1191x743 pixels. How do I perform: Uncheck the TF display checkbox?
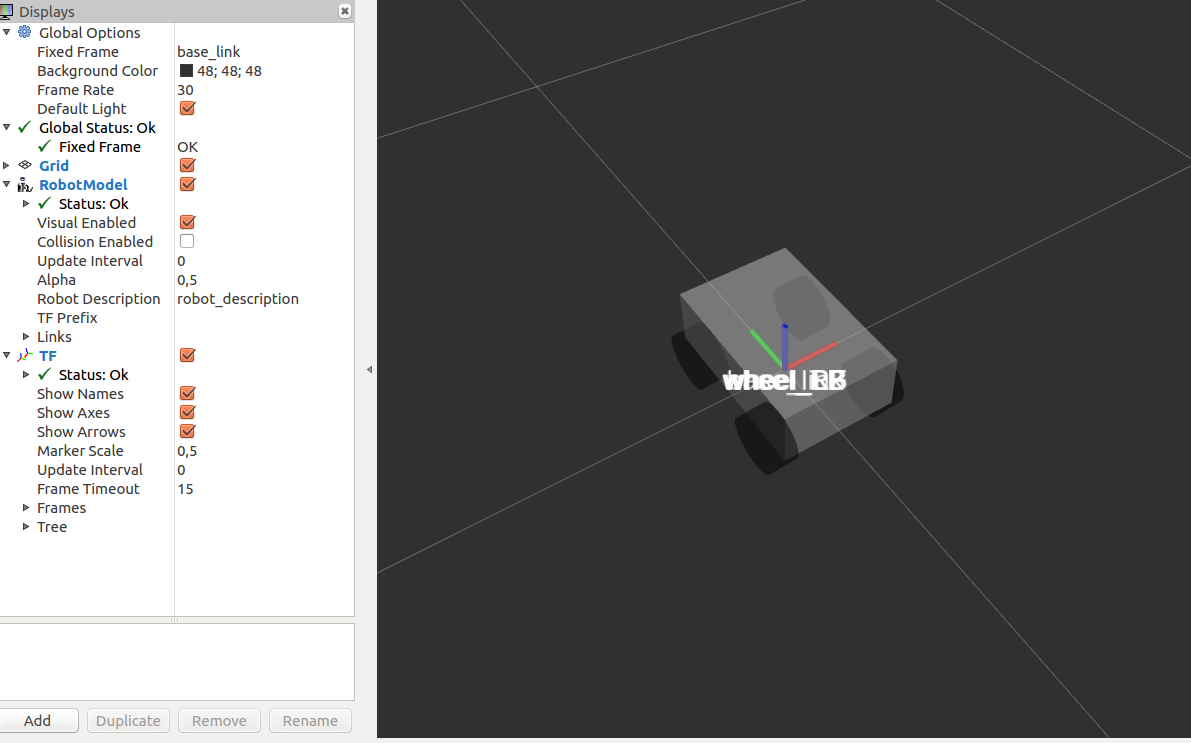point(187,355)
